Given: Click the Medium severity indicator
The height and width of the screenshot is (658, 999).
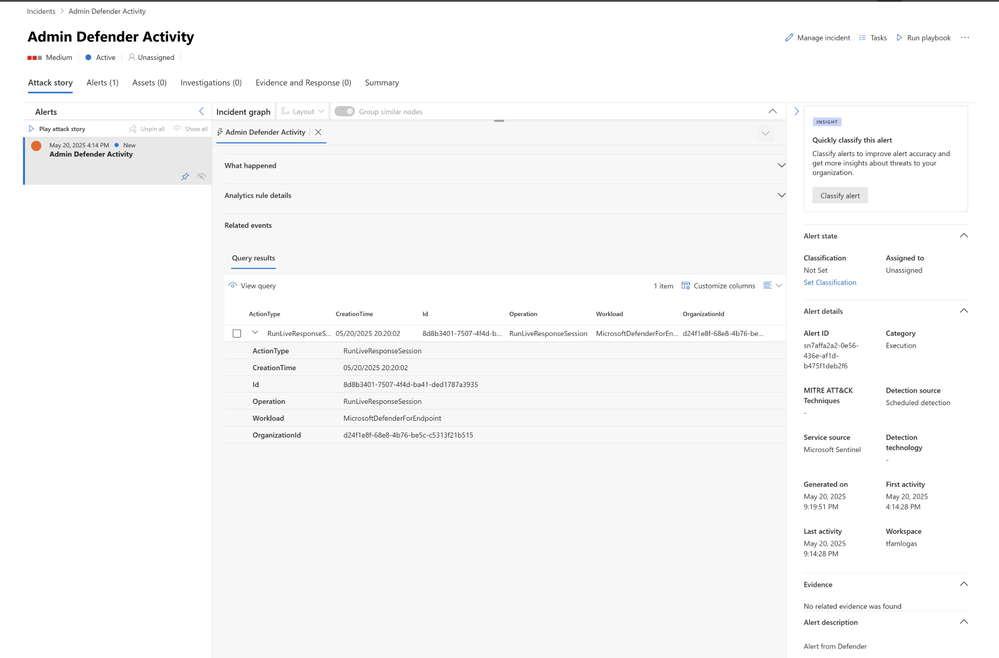Looking at the screenshot, I should pos(50,57).
